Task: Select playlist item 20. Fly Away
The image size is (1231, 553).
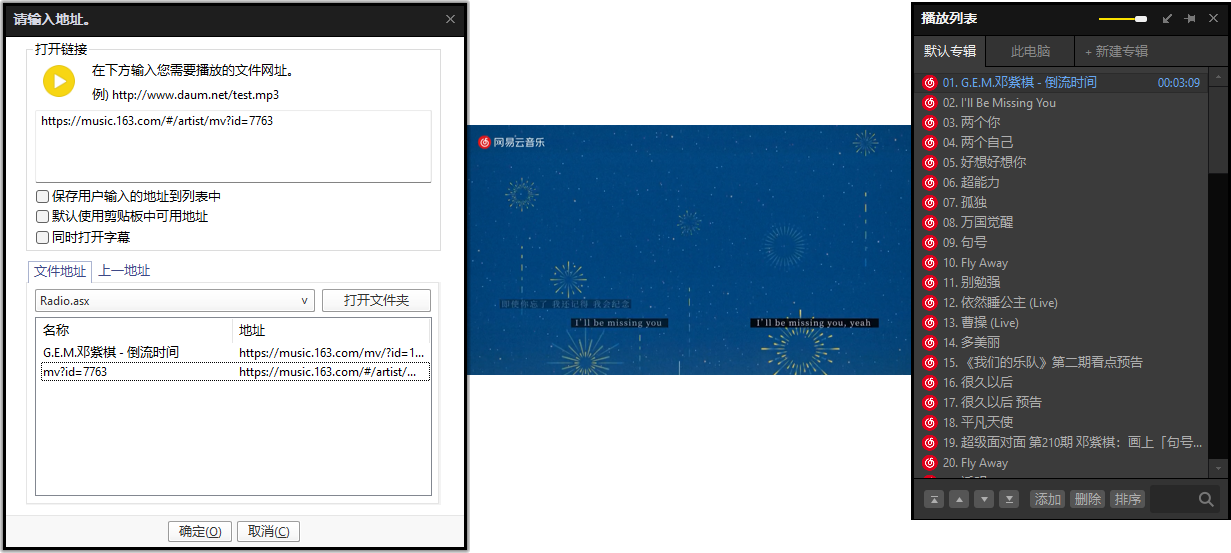Action: (x=1062, y=463)
